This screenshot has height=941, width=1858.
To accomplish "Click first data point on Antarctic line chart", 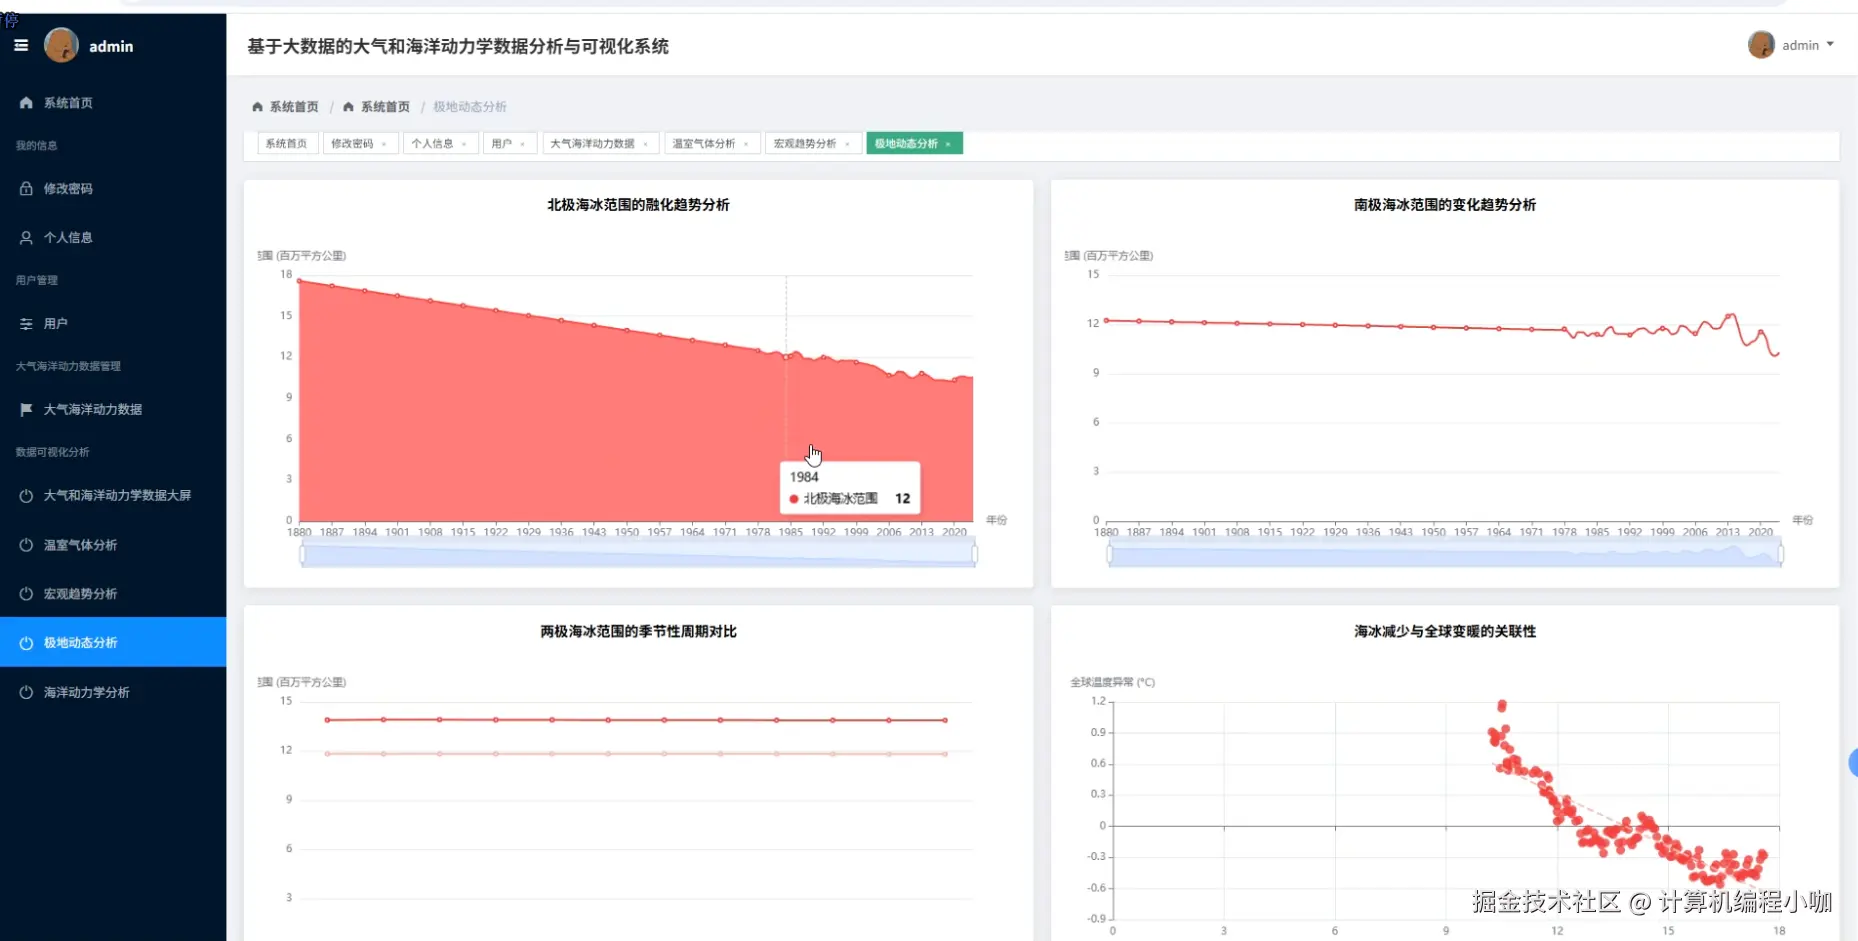I will 1106,321.
